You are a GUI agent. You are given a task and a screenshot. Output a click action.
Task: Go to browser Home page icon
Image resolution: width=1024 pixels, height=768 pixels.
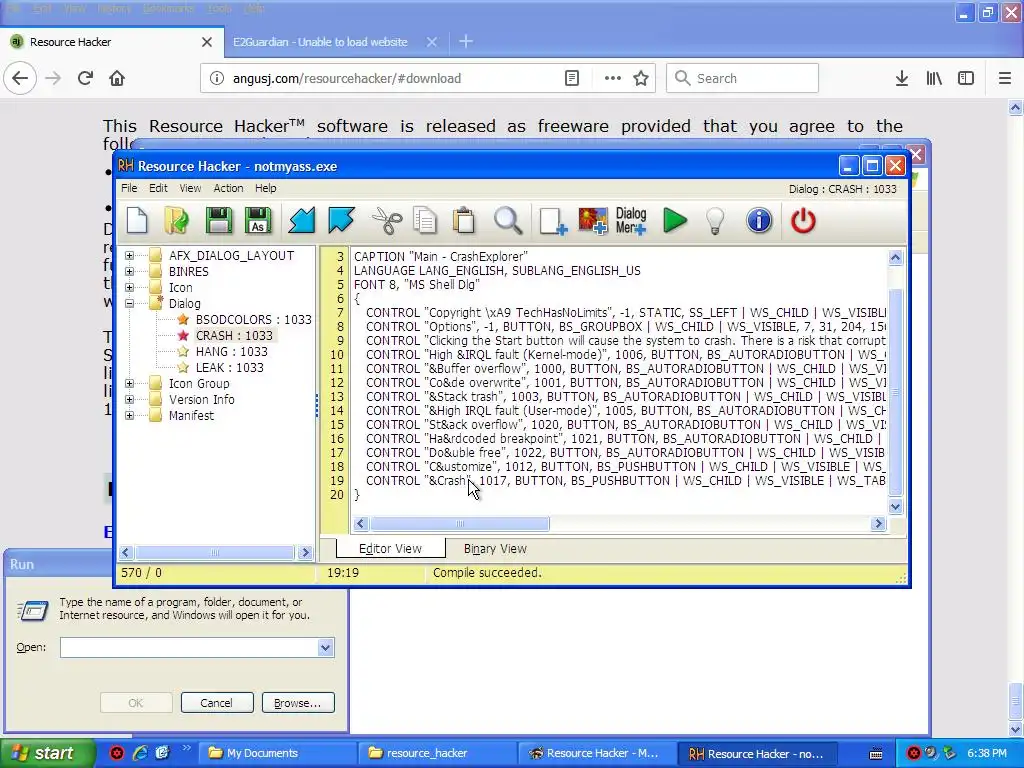pyautogui.click(x=117, y=78)
